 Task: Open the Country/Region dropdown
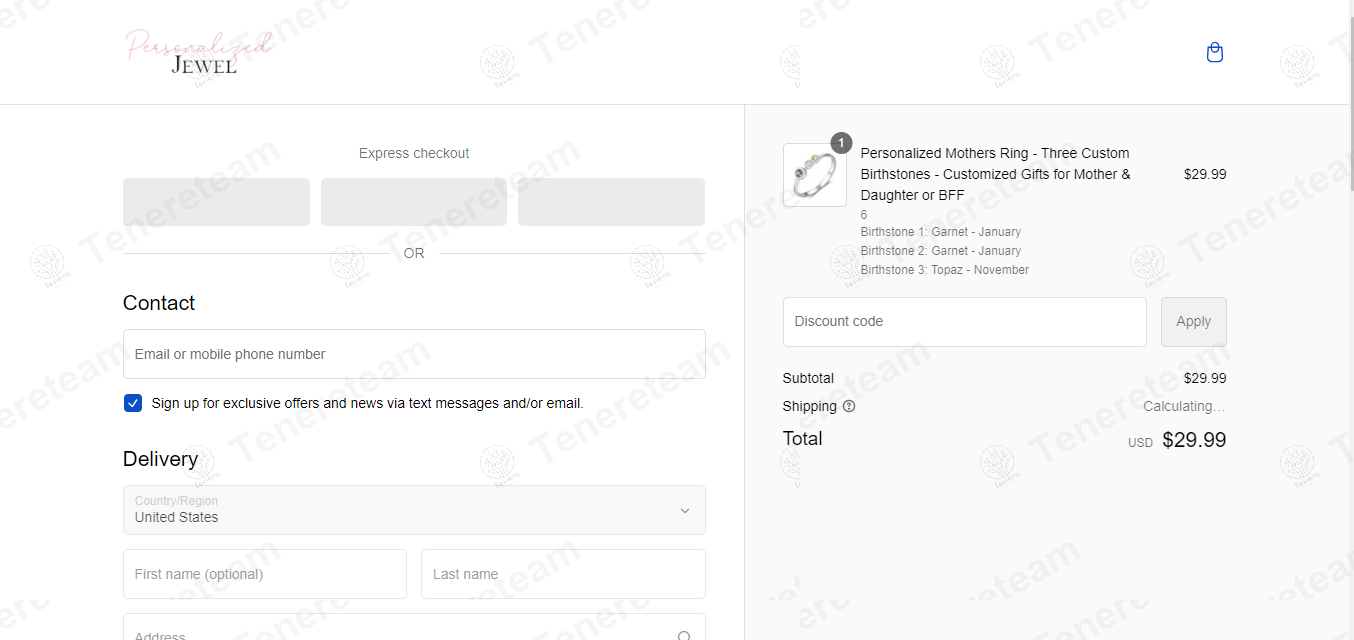[414, 510]
